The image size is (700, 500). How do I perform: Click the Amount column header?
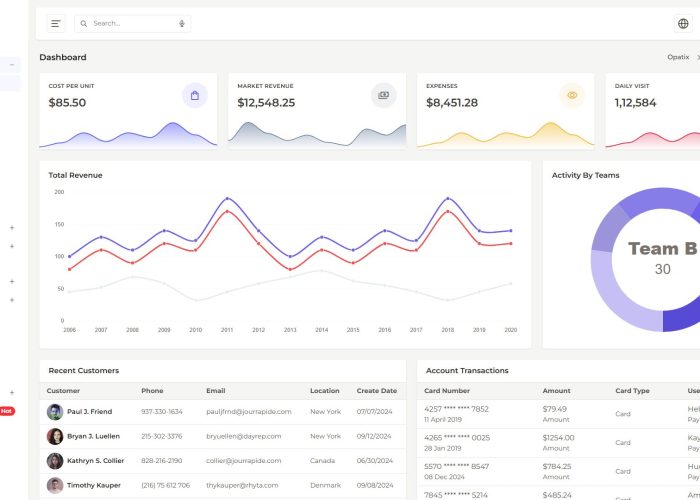tap(557, 391)
